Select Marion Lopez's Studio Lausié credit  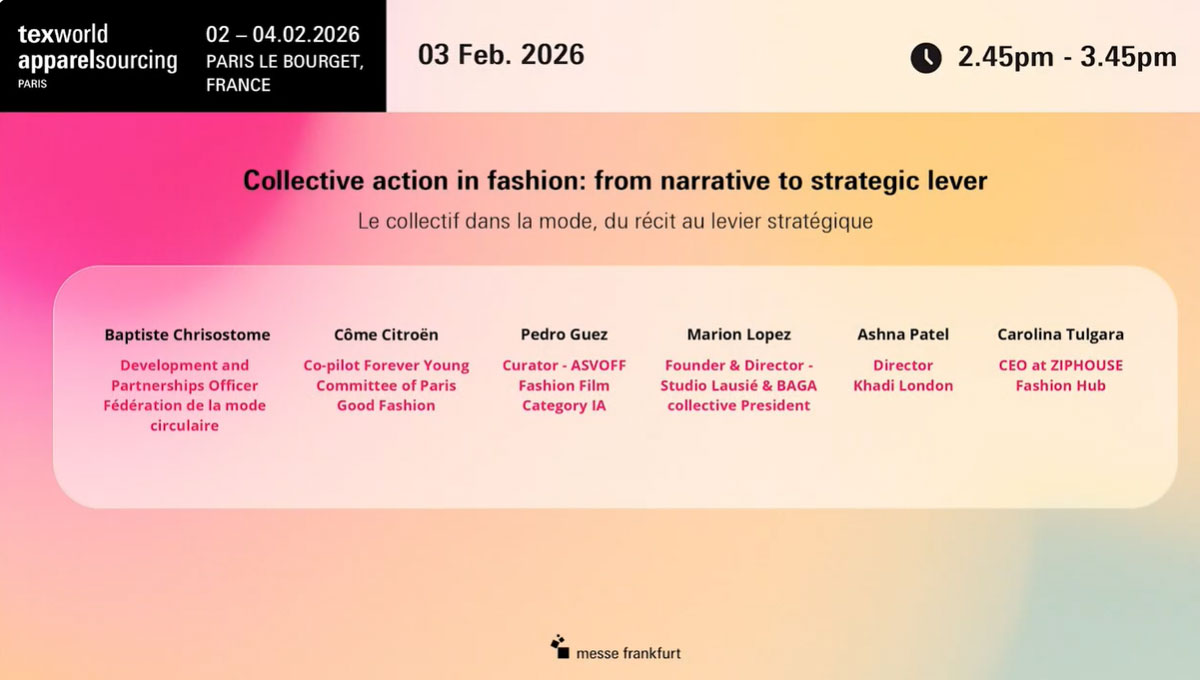click(738, 385)
